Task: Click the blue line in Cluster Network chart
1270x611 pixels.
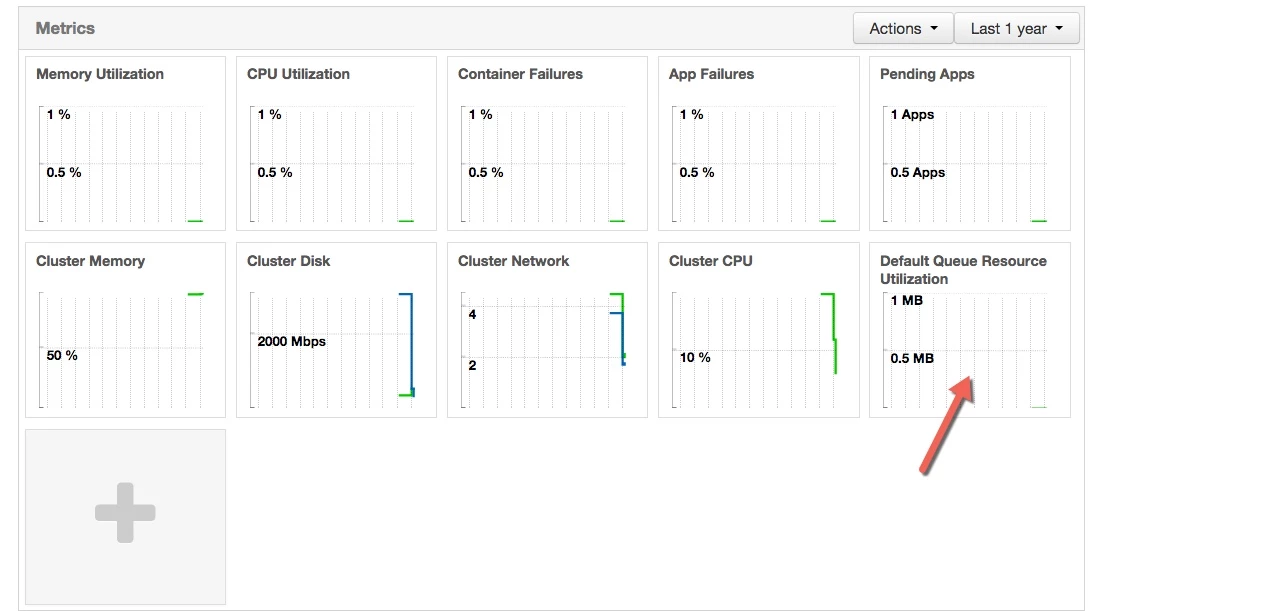Action: pos(622,338)
